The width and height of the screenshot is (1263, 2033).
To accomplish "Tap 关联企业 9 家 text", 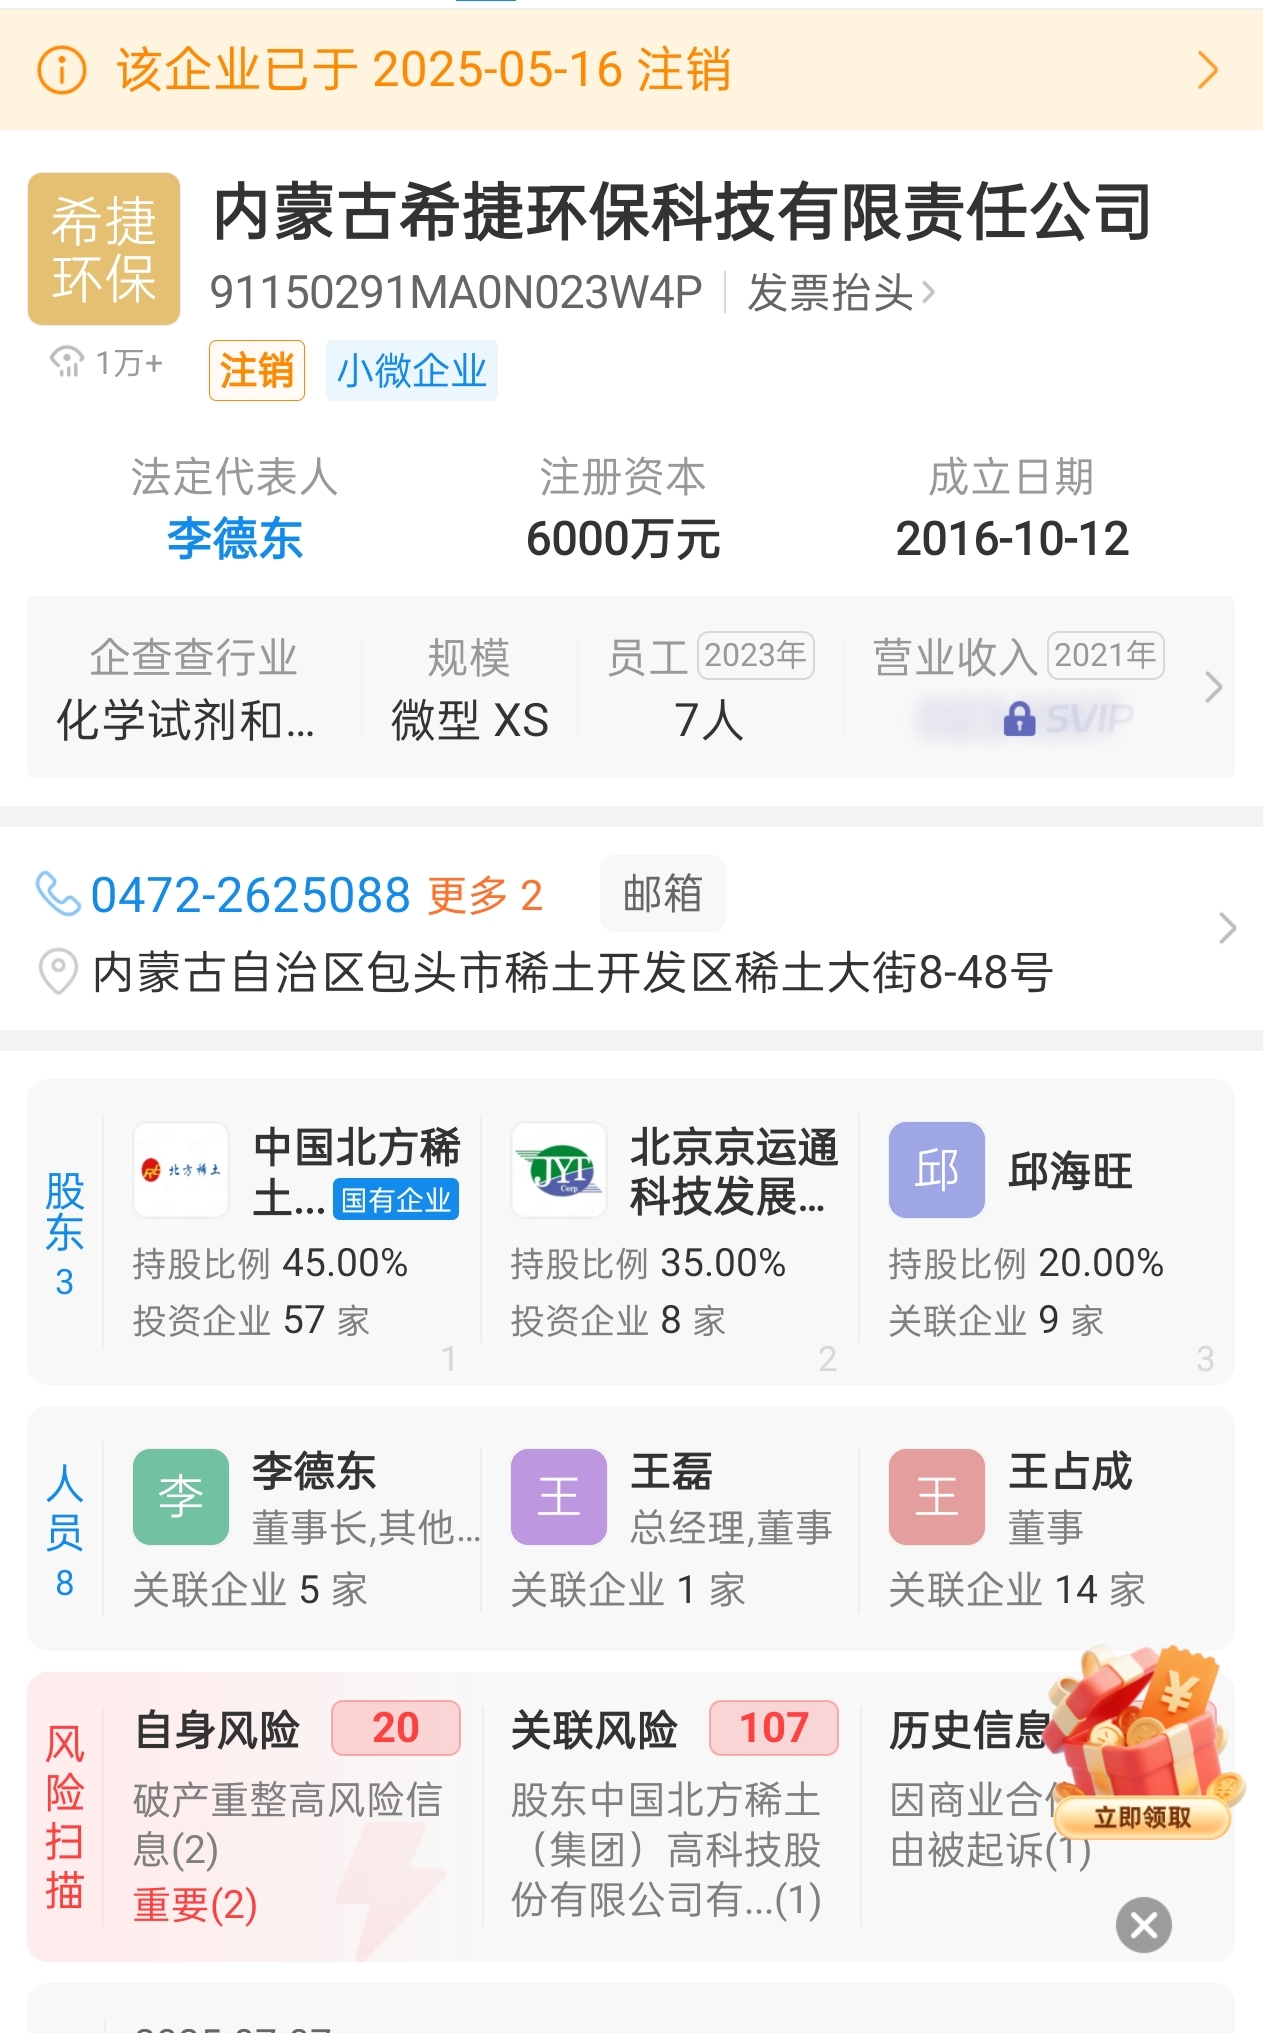I will click(x=997, y=1320).
